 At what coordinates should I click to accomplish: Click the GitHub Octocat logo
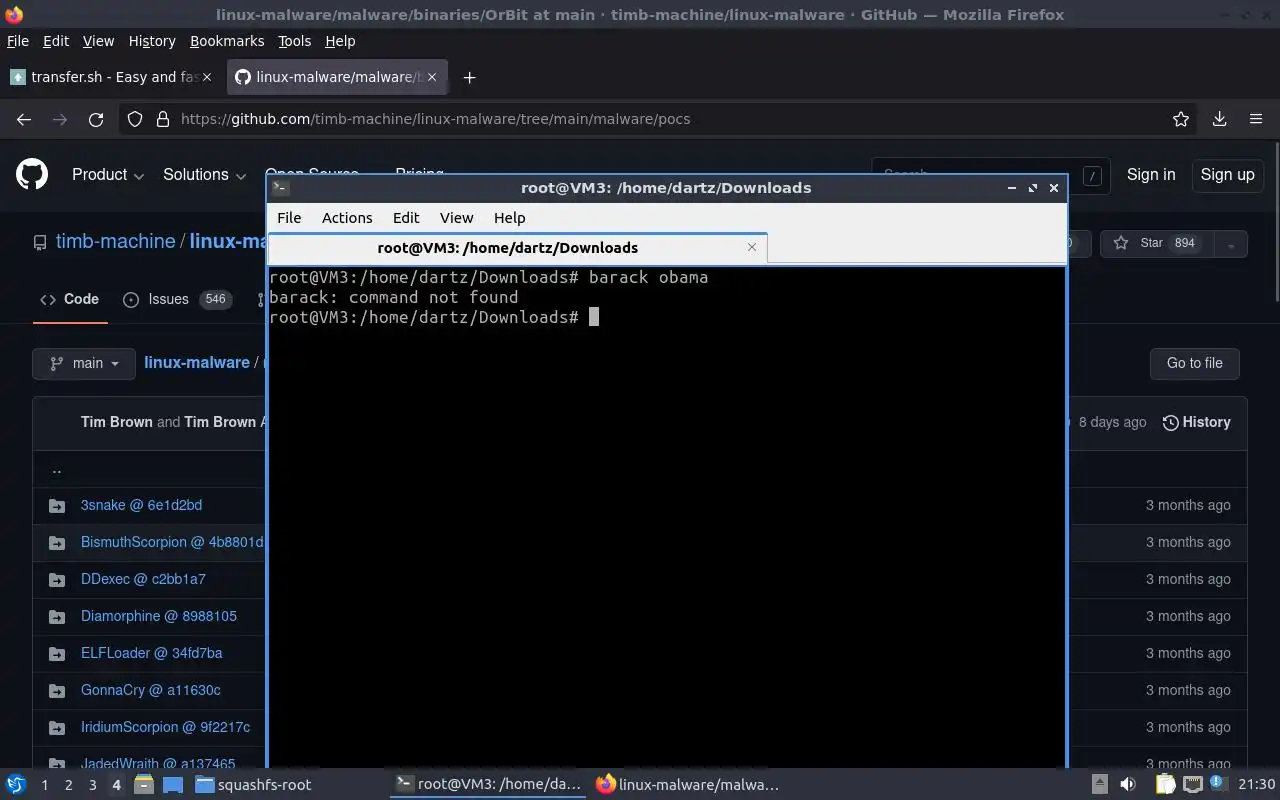click(x=32, y=175)
